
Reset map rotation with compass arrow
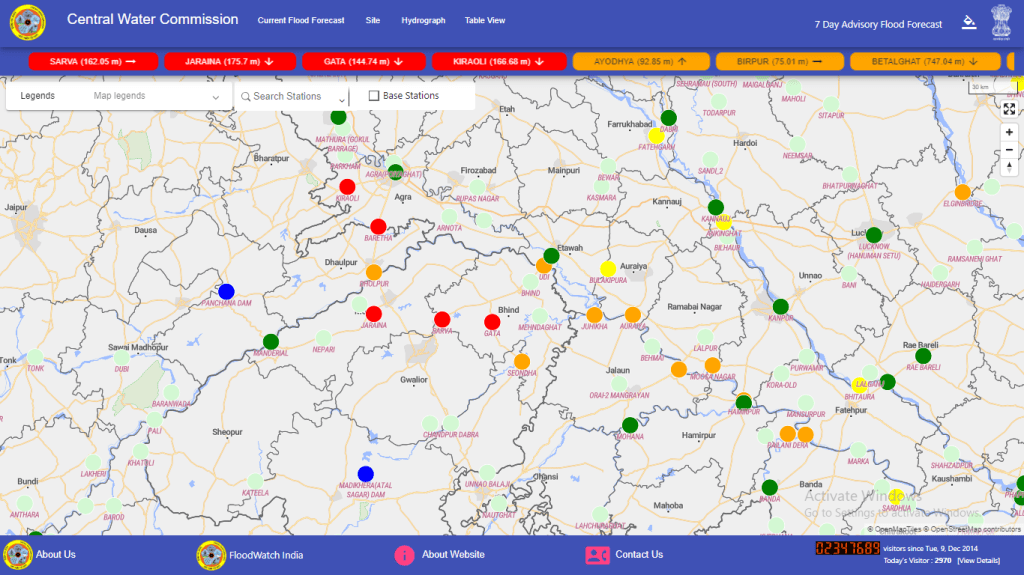1009,169
